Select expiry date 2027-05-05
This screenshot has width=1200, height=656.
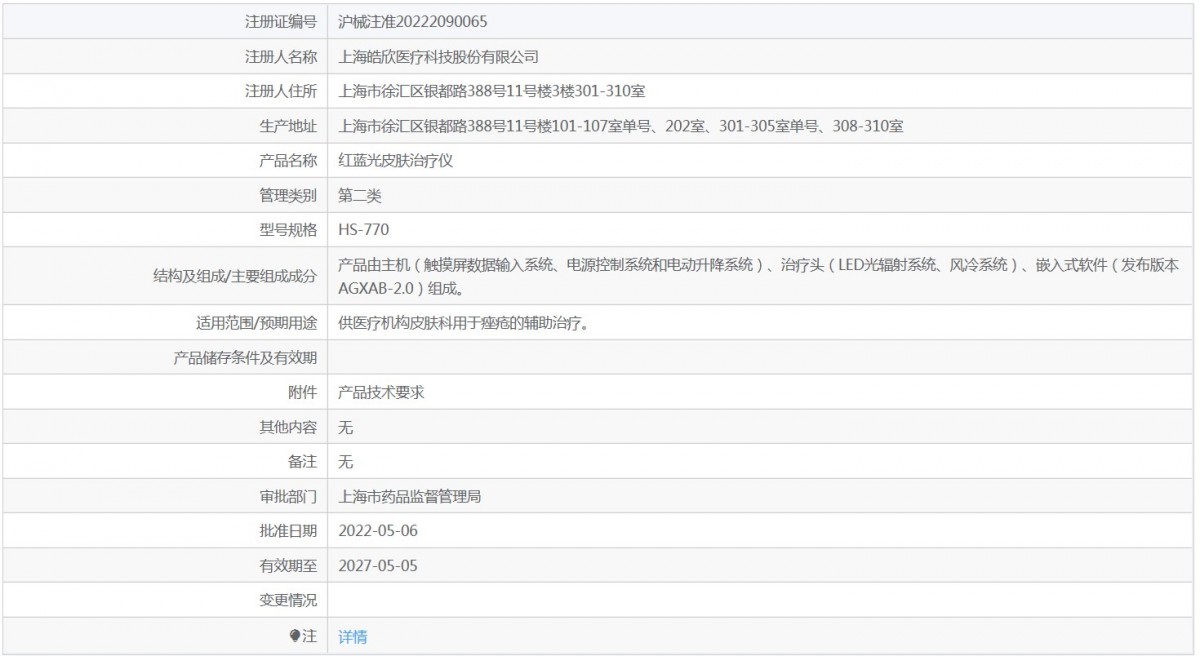pos(378,565)
